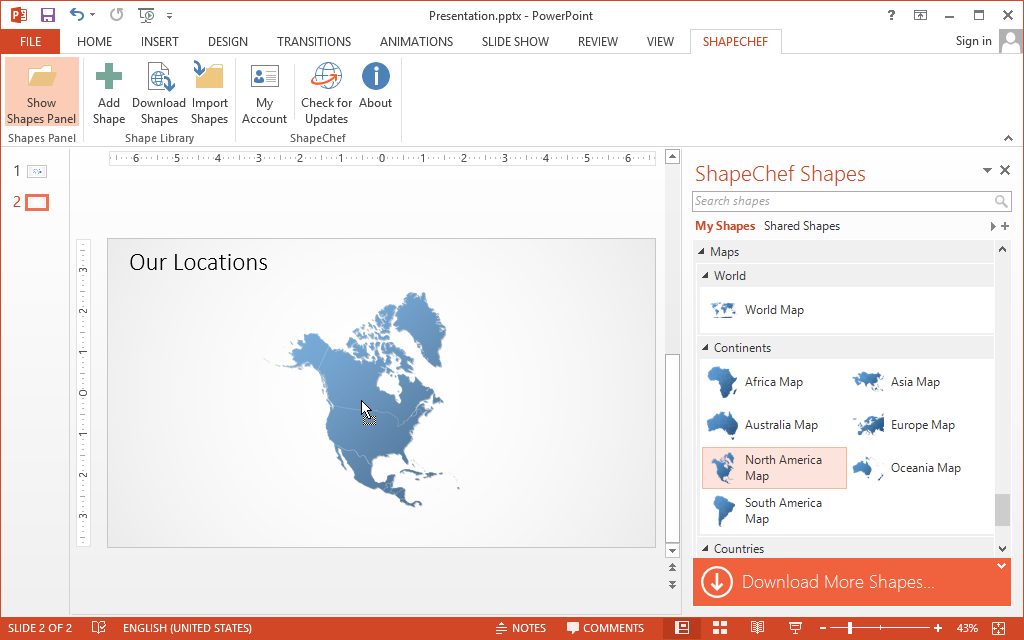Image resolution: width=1024 pixels, height=640 pixels.
Task: Collapse the Countries subcategory
Action: [x=705, y=549]
